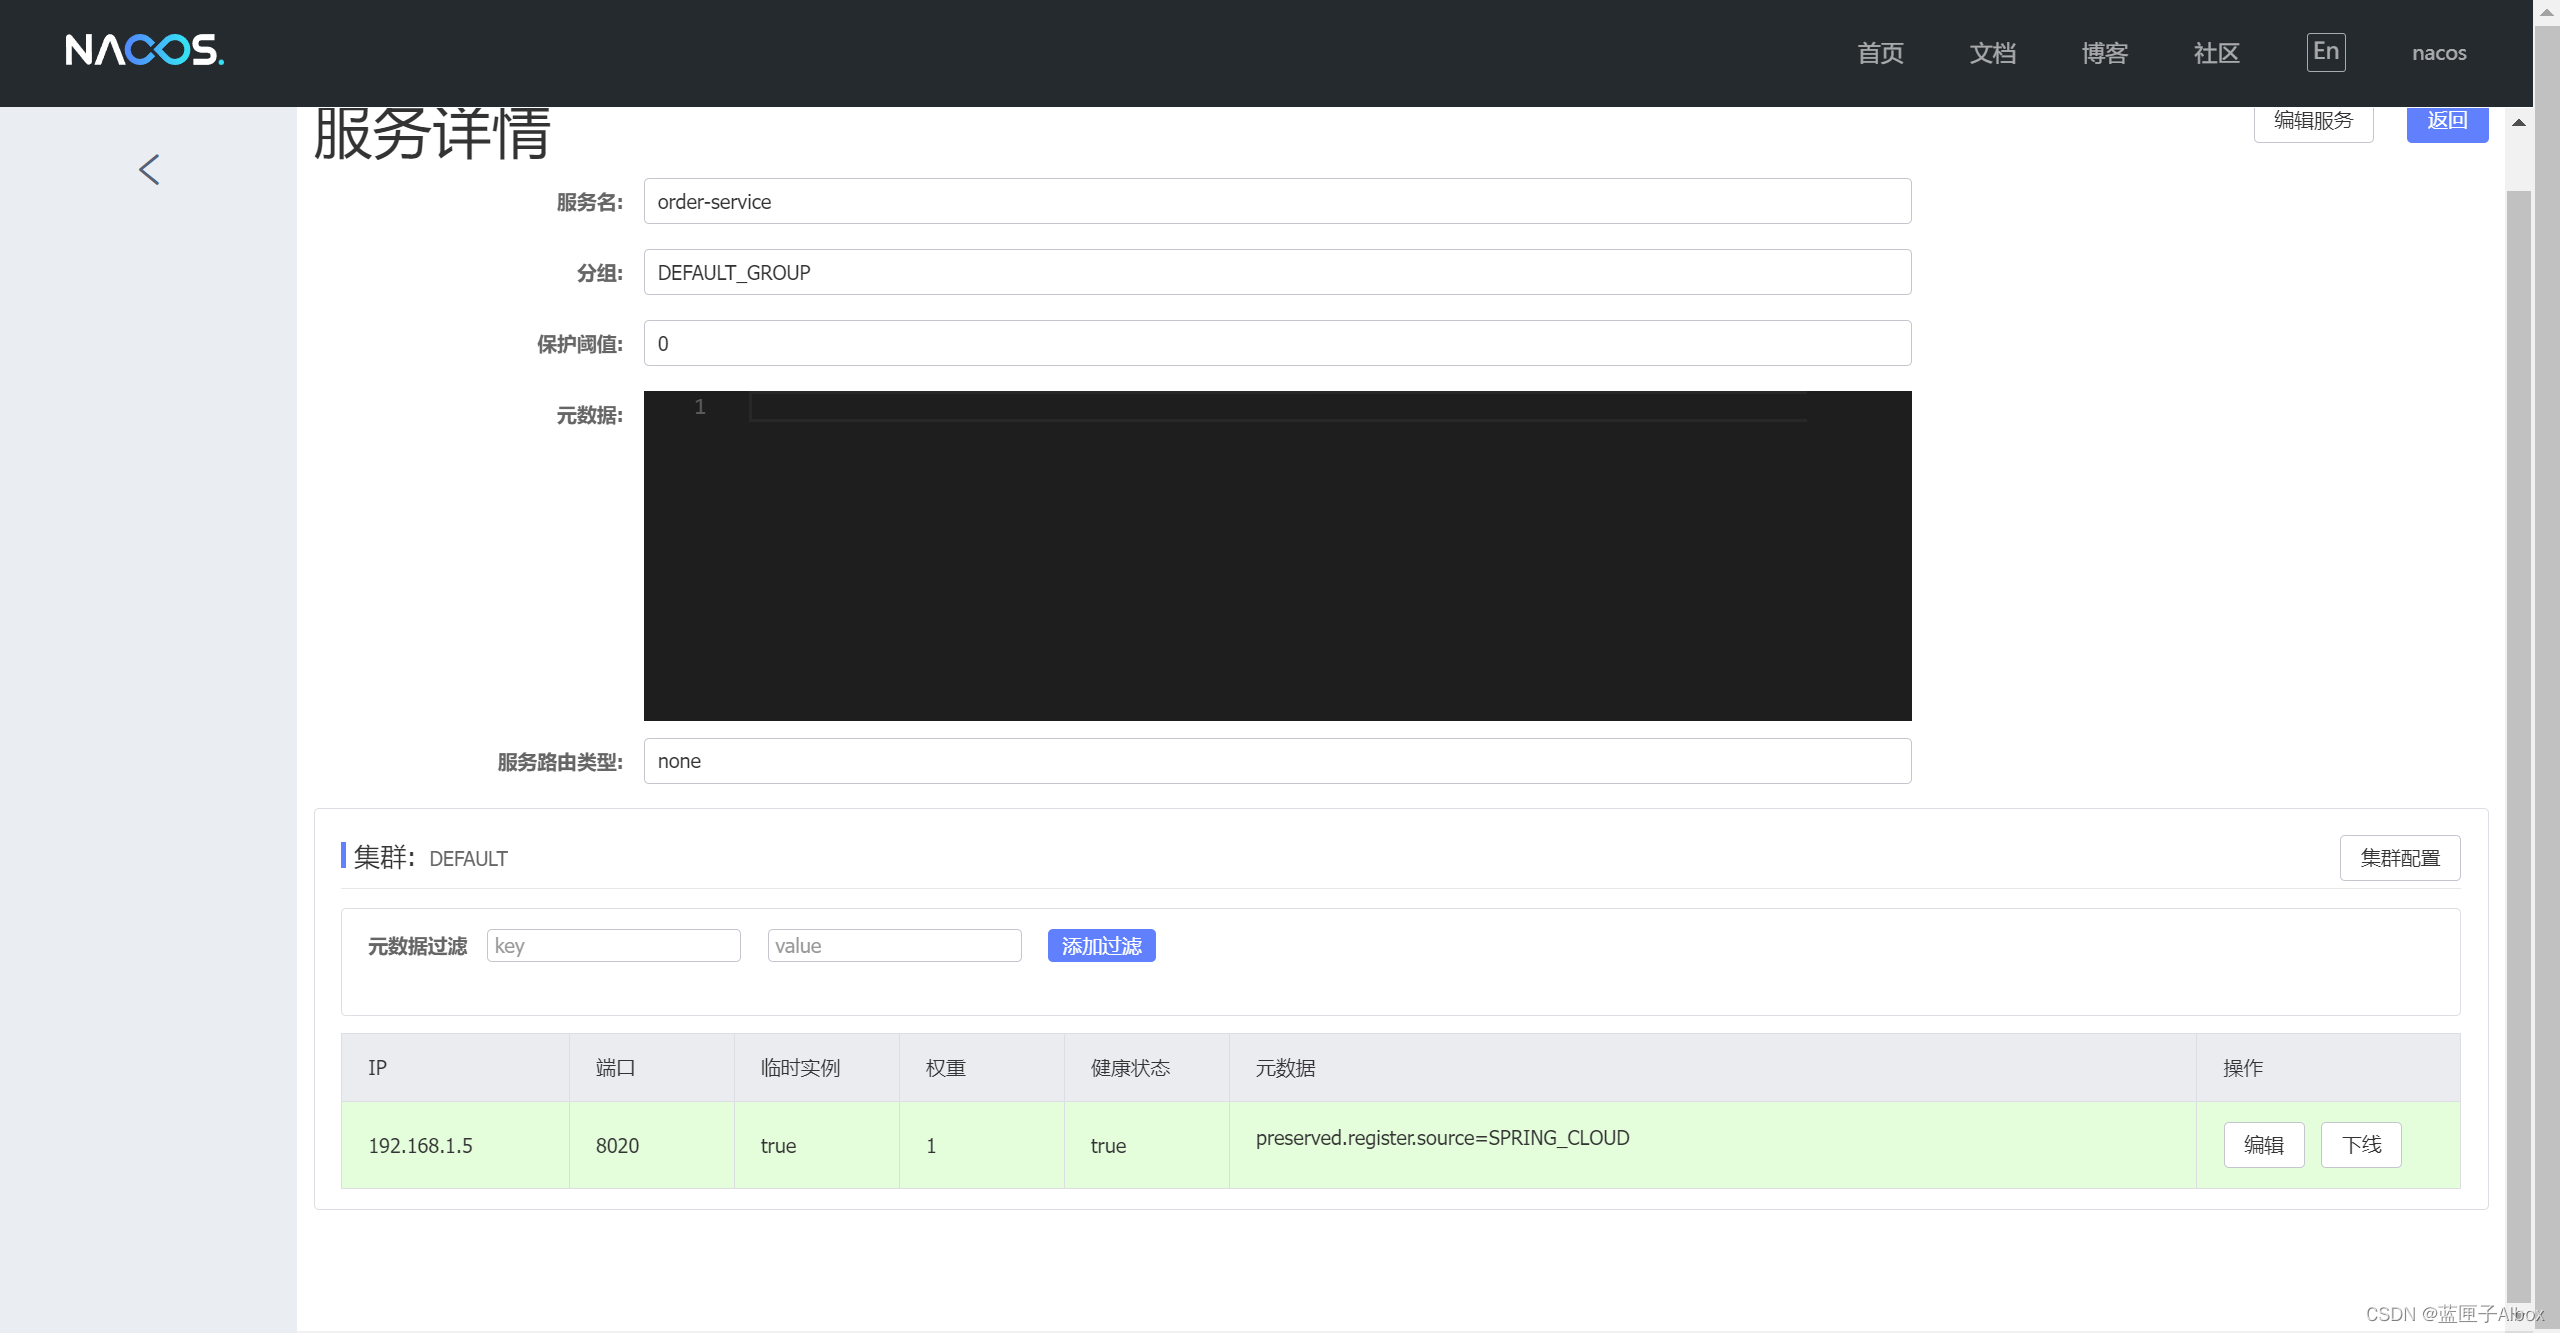This screenshot has width=2560, height=1333.
Task: Open the 社区 nav item
Action: click(2216, 53)
